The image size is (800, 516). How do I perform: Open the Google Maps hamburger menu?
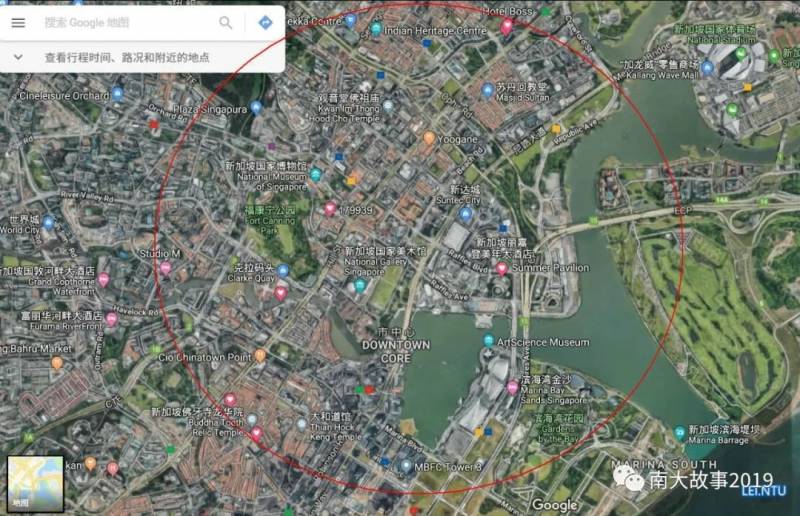click(18, 23)
